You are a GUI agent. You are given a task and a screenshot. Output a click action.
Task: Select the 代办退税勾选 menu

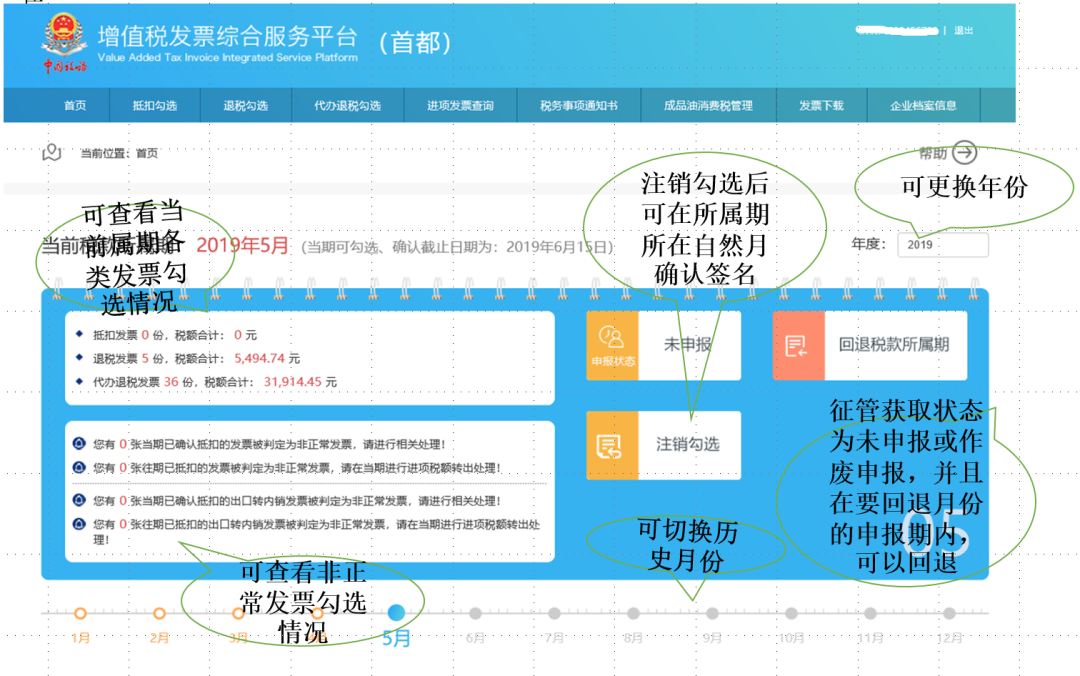coord(348,105)
